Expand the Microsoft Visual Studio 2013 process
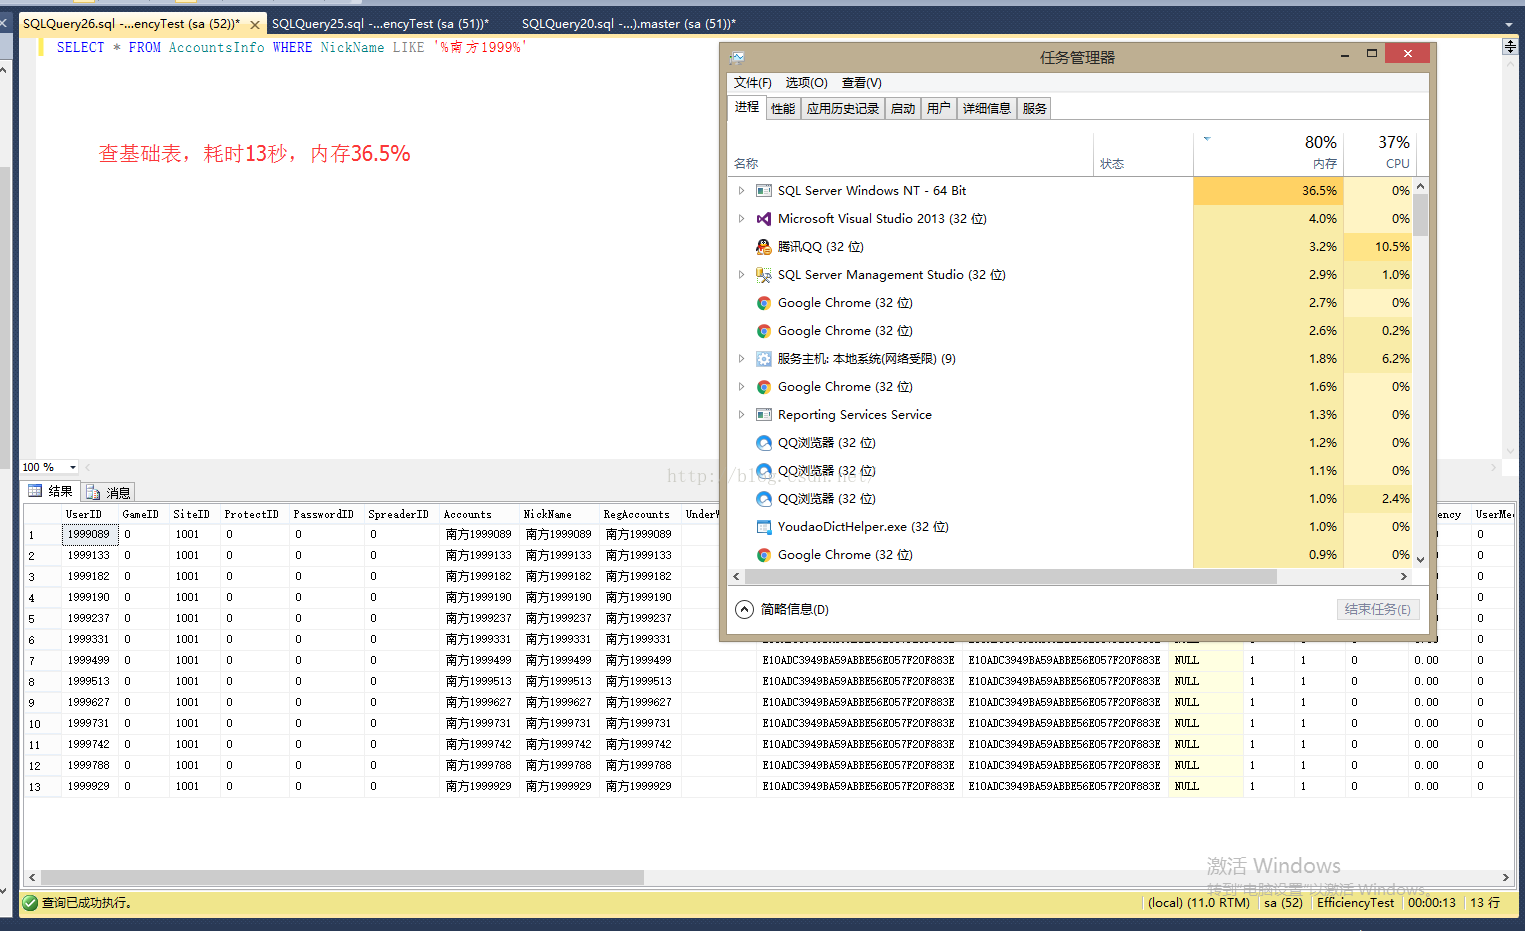 point(741,218)
